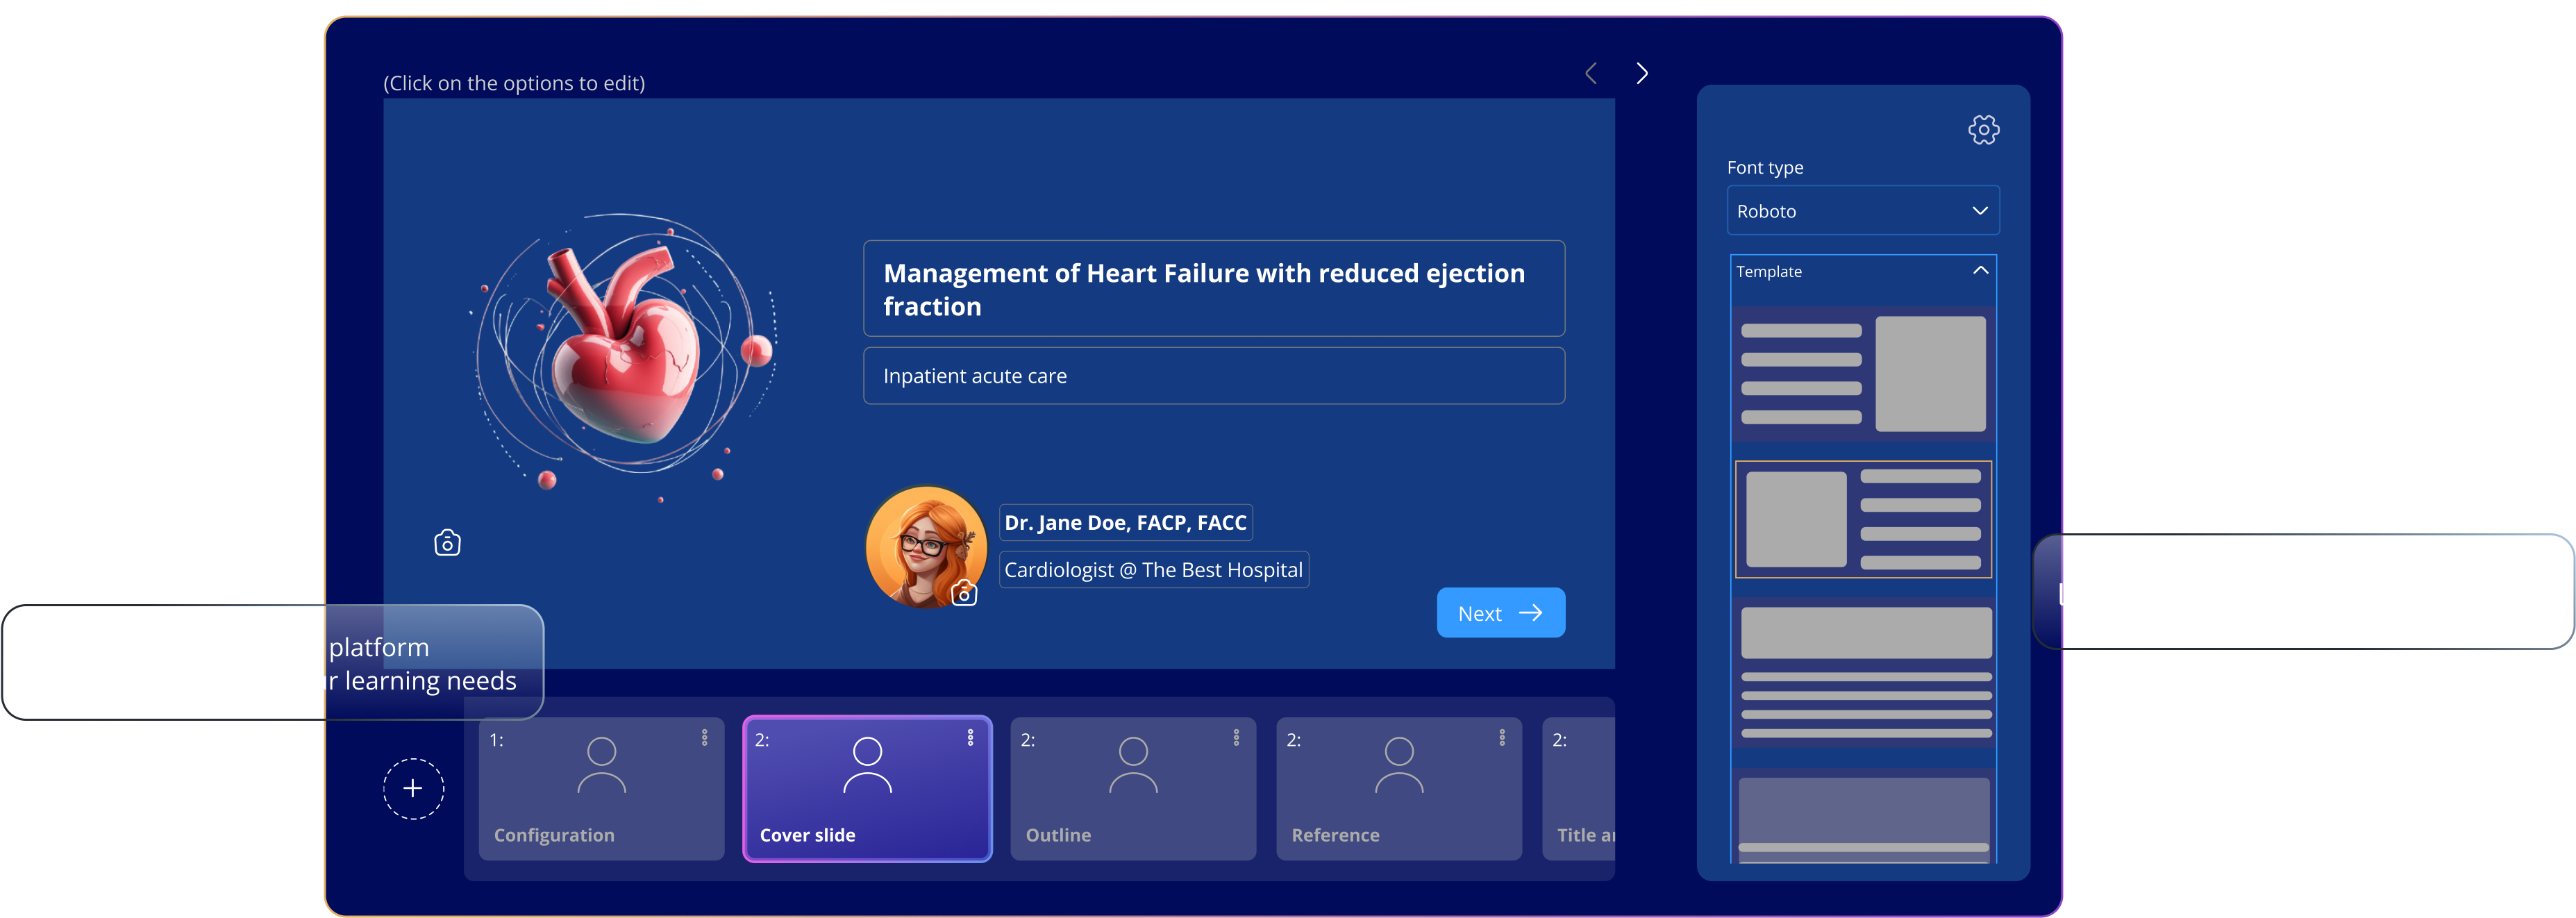Open the Cover slide's three-dot menu

(970, 737)
